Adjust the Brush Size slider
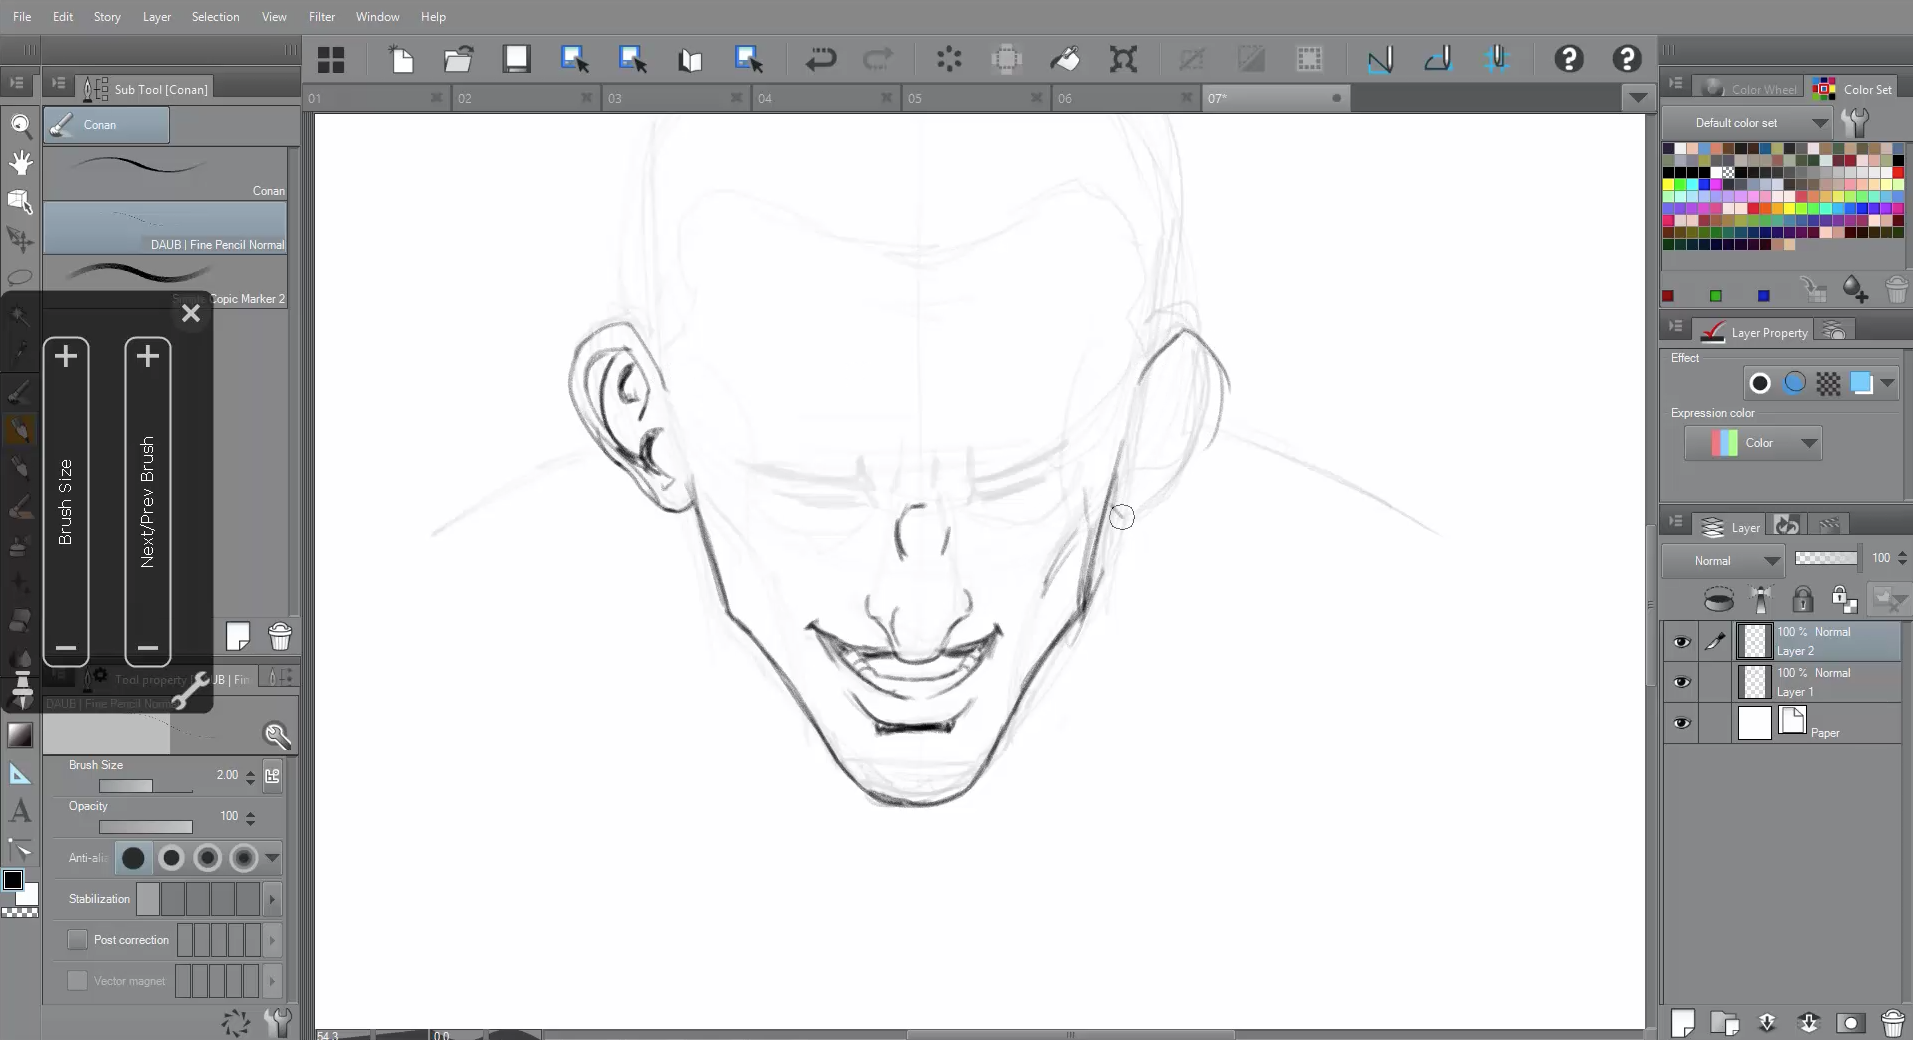Viewport: 1913px width, 1040px height. point(145,786)
